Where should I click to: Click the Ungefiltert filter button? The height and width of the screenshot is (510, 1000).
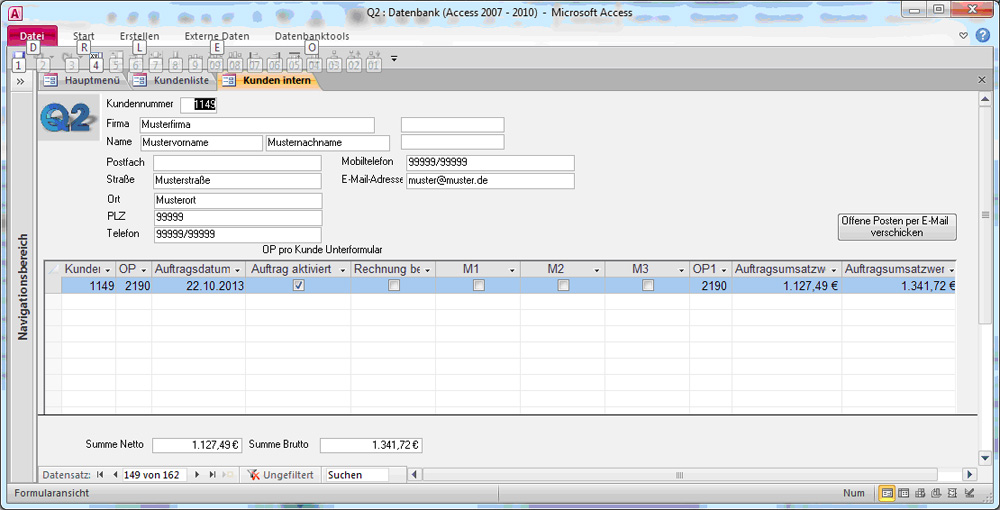coord(281,475)
